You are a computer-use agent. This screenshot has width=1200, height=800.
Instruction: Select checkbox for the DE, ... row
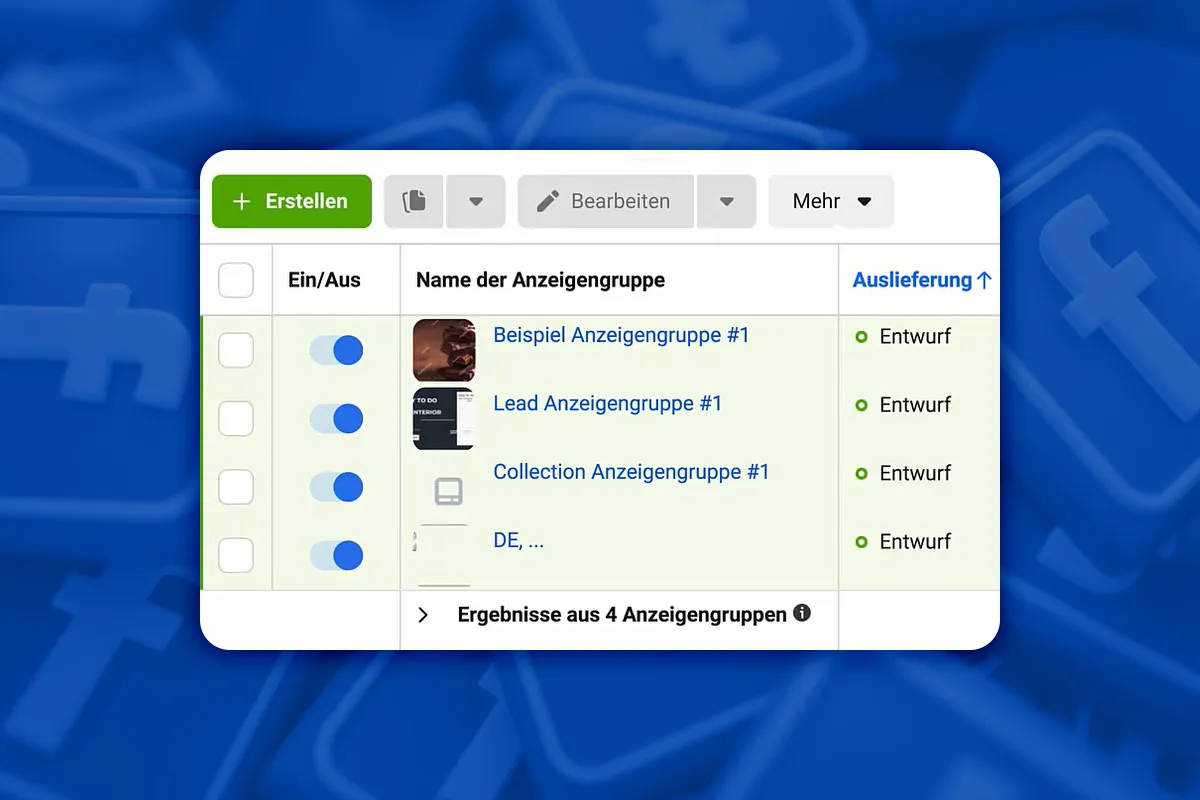pyautogui.click(x=236, y=555)
